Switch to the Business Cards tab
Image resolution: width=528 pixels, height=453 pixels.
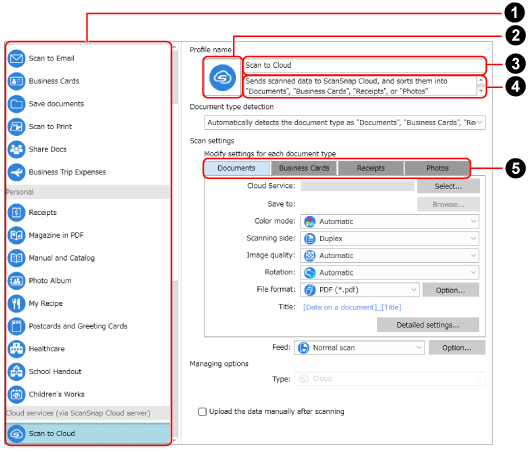click(304, 168)
